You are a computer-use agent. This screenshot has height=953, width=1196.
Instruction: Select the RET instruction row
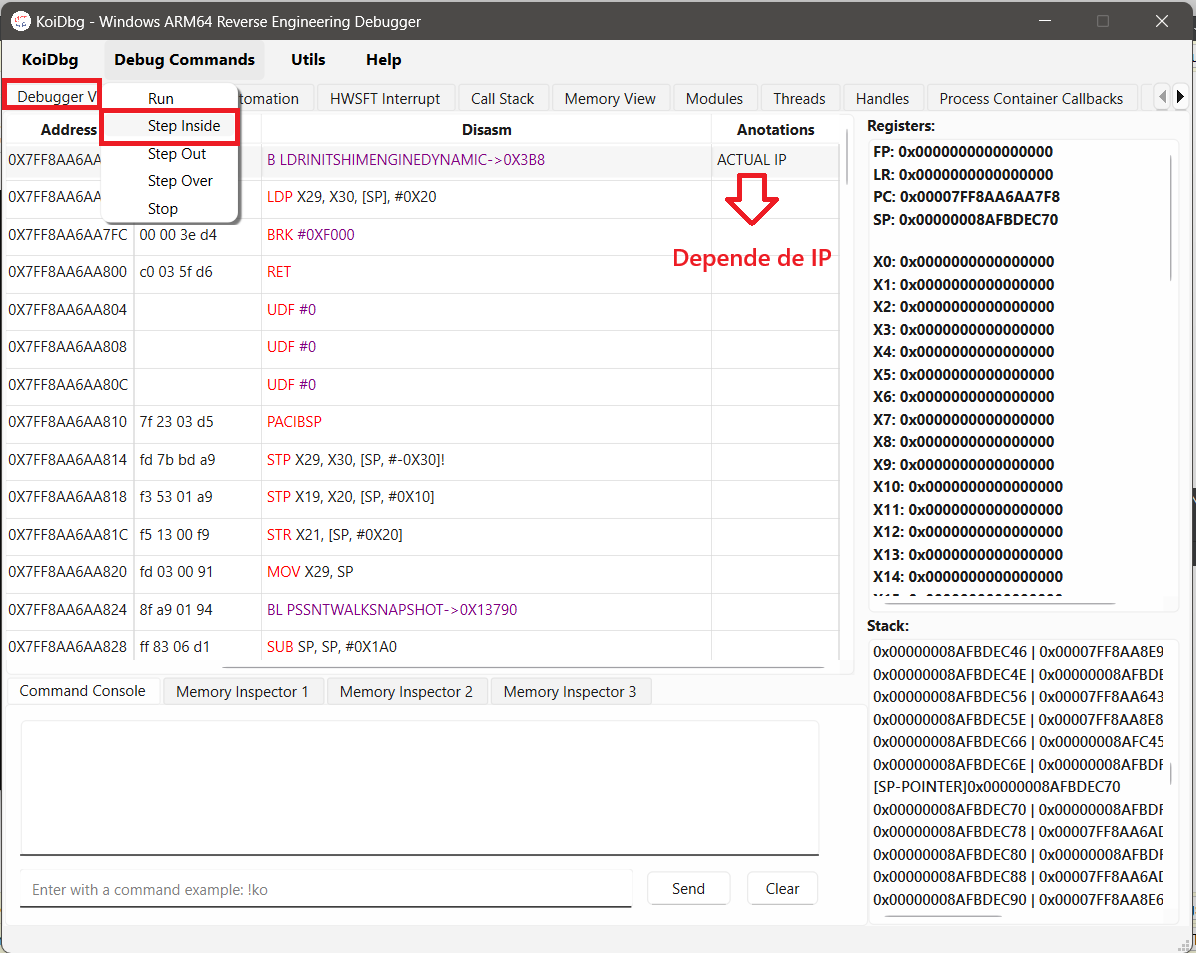tap(422, 272)
